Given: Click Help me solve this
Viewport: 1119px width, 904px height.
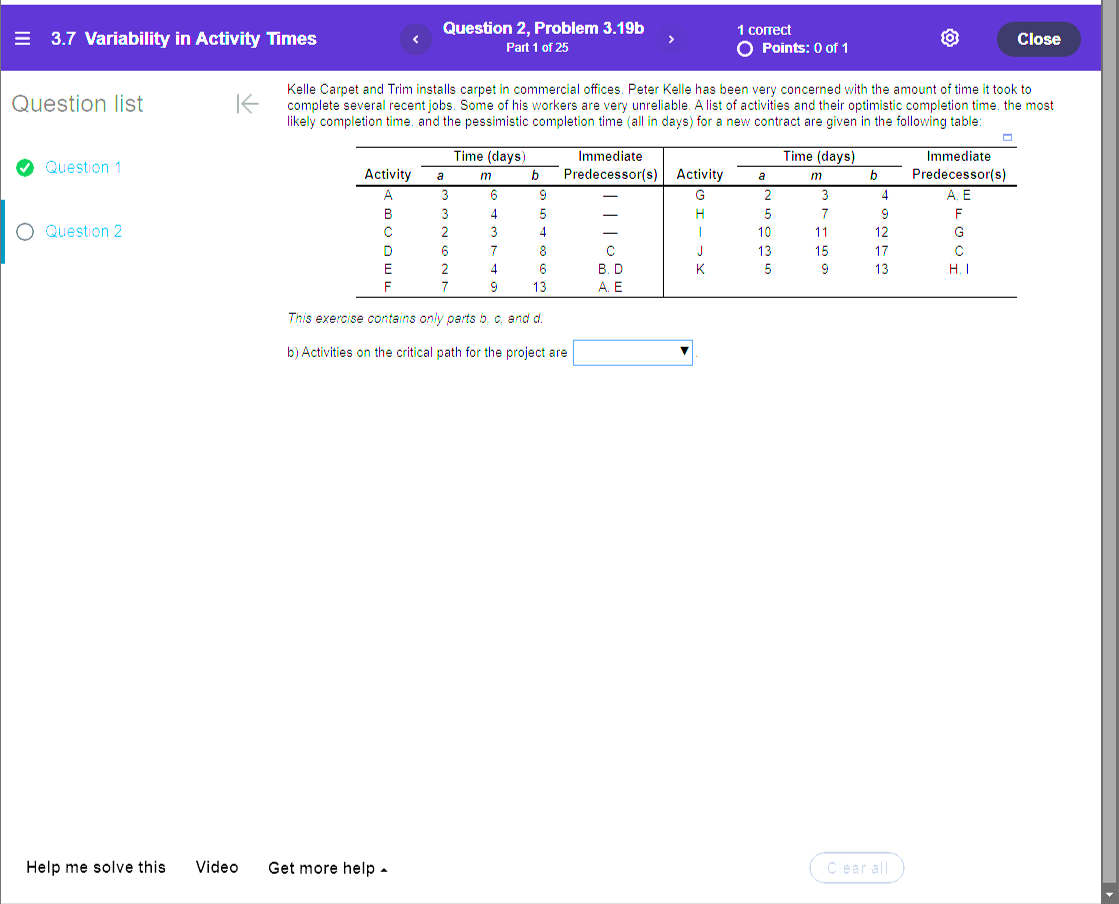Looking at the screenshot, I should (96, 868).
